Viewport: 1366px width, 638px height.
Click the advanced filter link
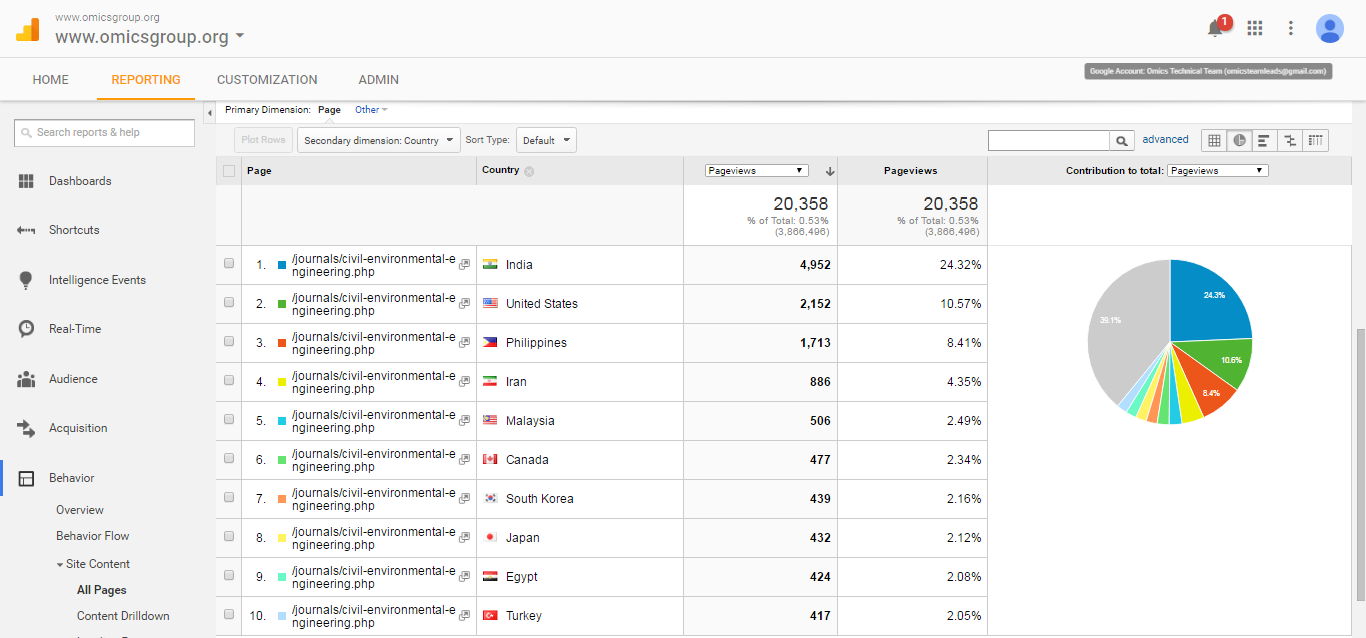[1166, 140]
